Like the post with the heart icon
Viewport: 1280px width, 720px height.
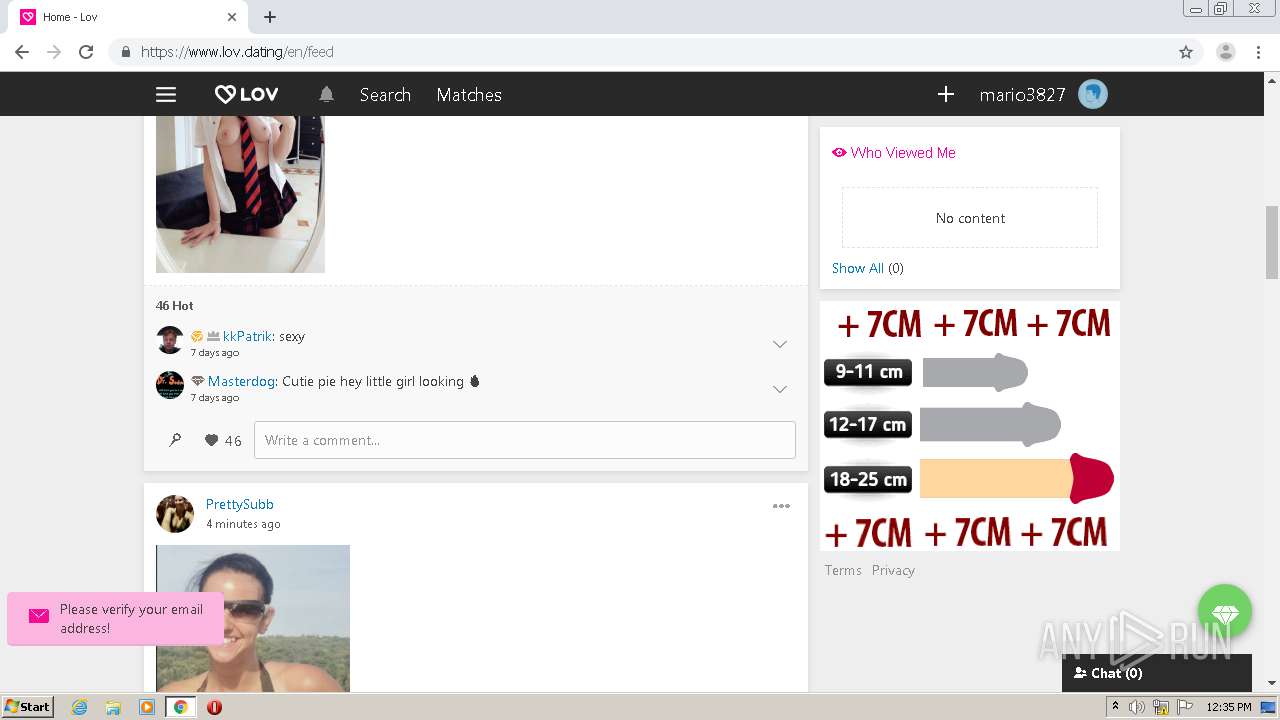211,440
